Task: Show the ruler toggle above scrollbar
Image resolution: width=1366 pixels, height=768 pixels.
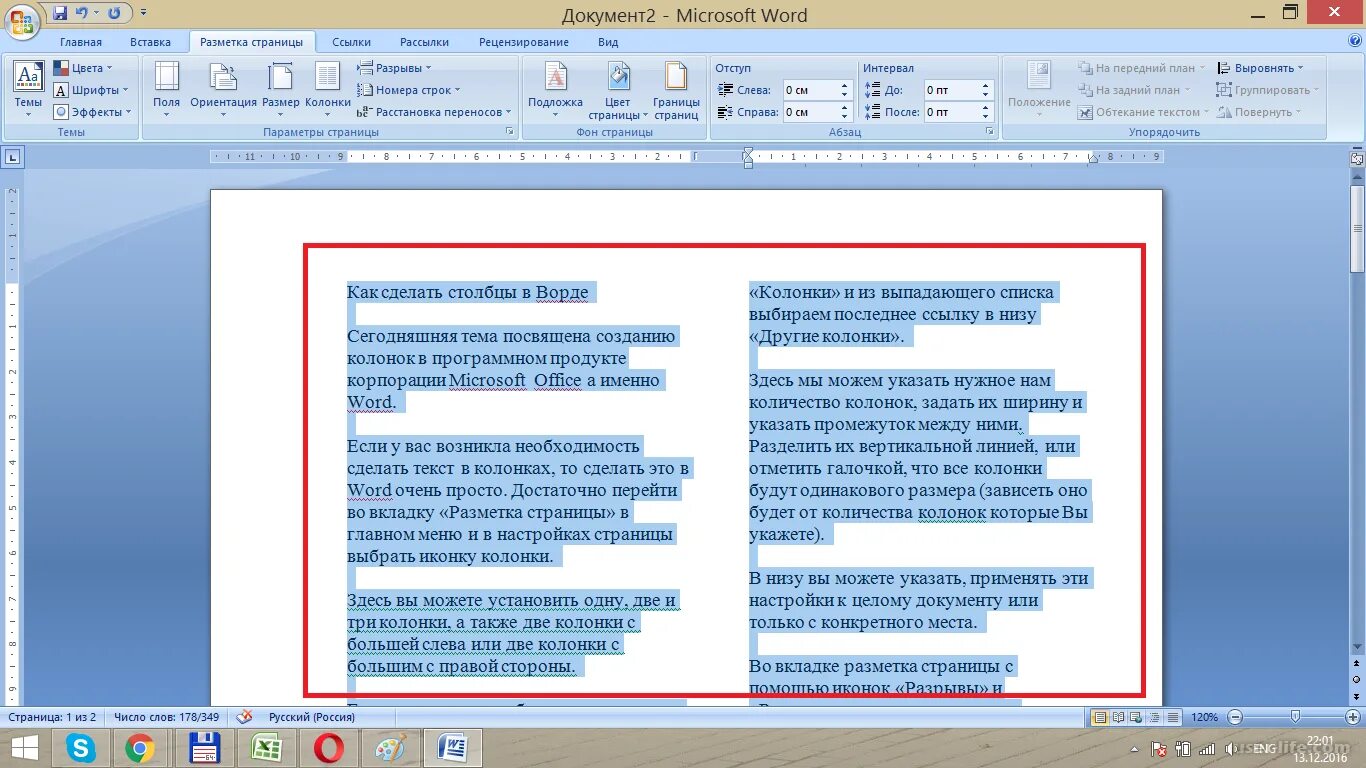Action: point(1357,158)
